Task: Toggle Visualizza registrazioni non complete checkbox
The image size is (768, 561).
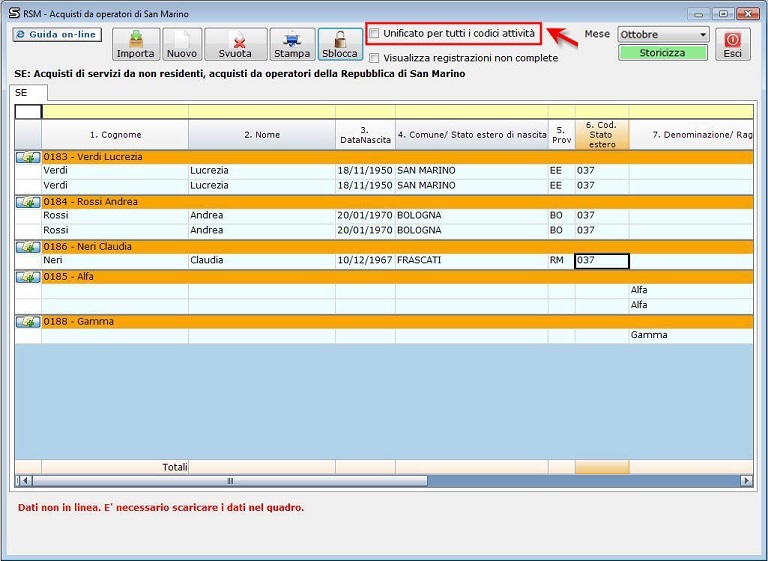Action: tap(375, 59)
